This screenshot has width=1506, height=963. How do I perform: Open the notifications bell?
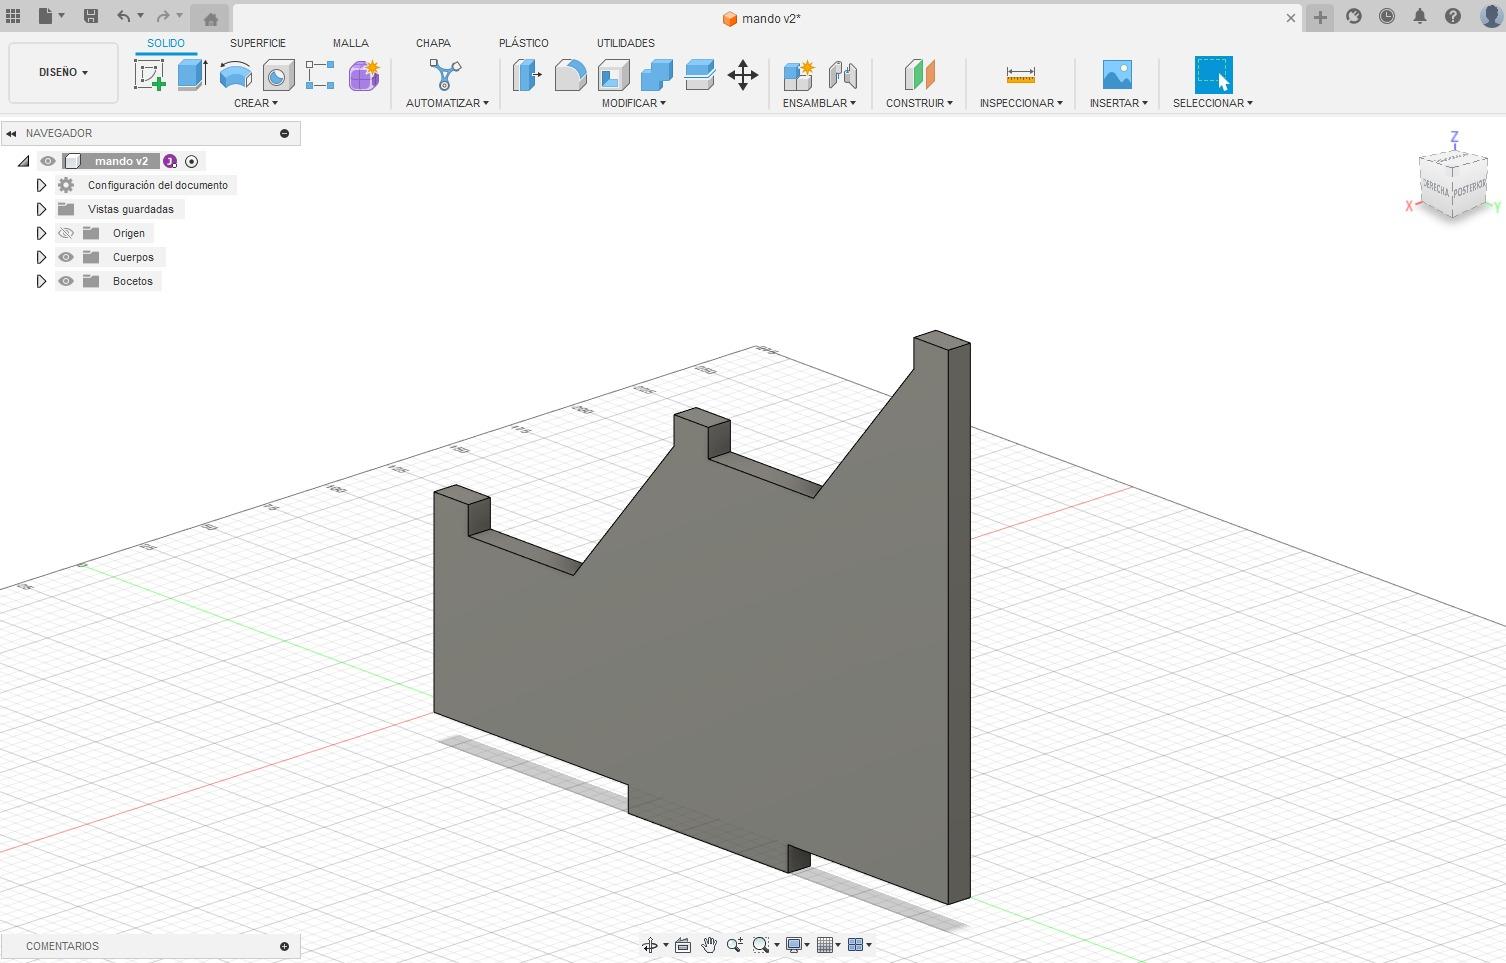(x=1420, y=16)
